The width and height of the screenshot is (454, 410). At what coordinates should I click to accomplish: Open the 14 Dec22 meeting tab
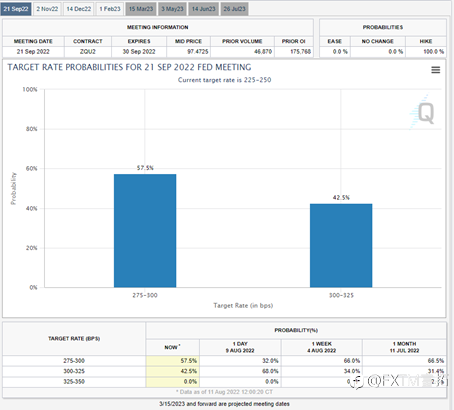[x=78, y=9]
